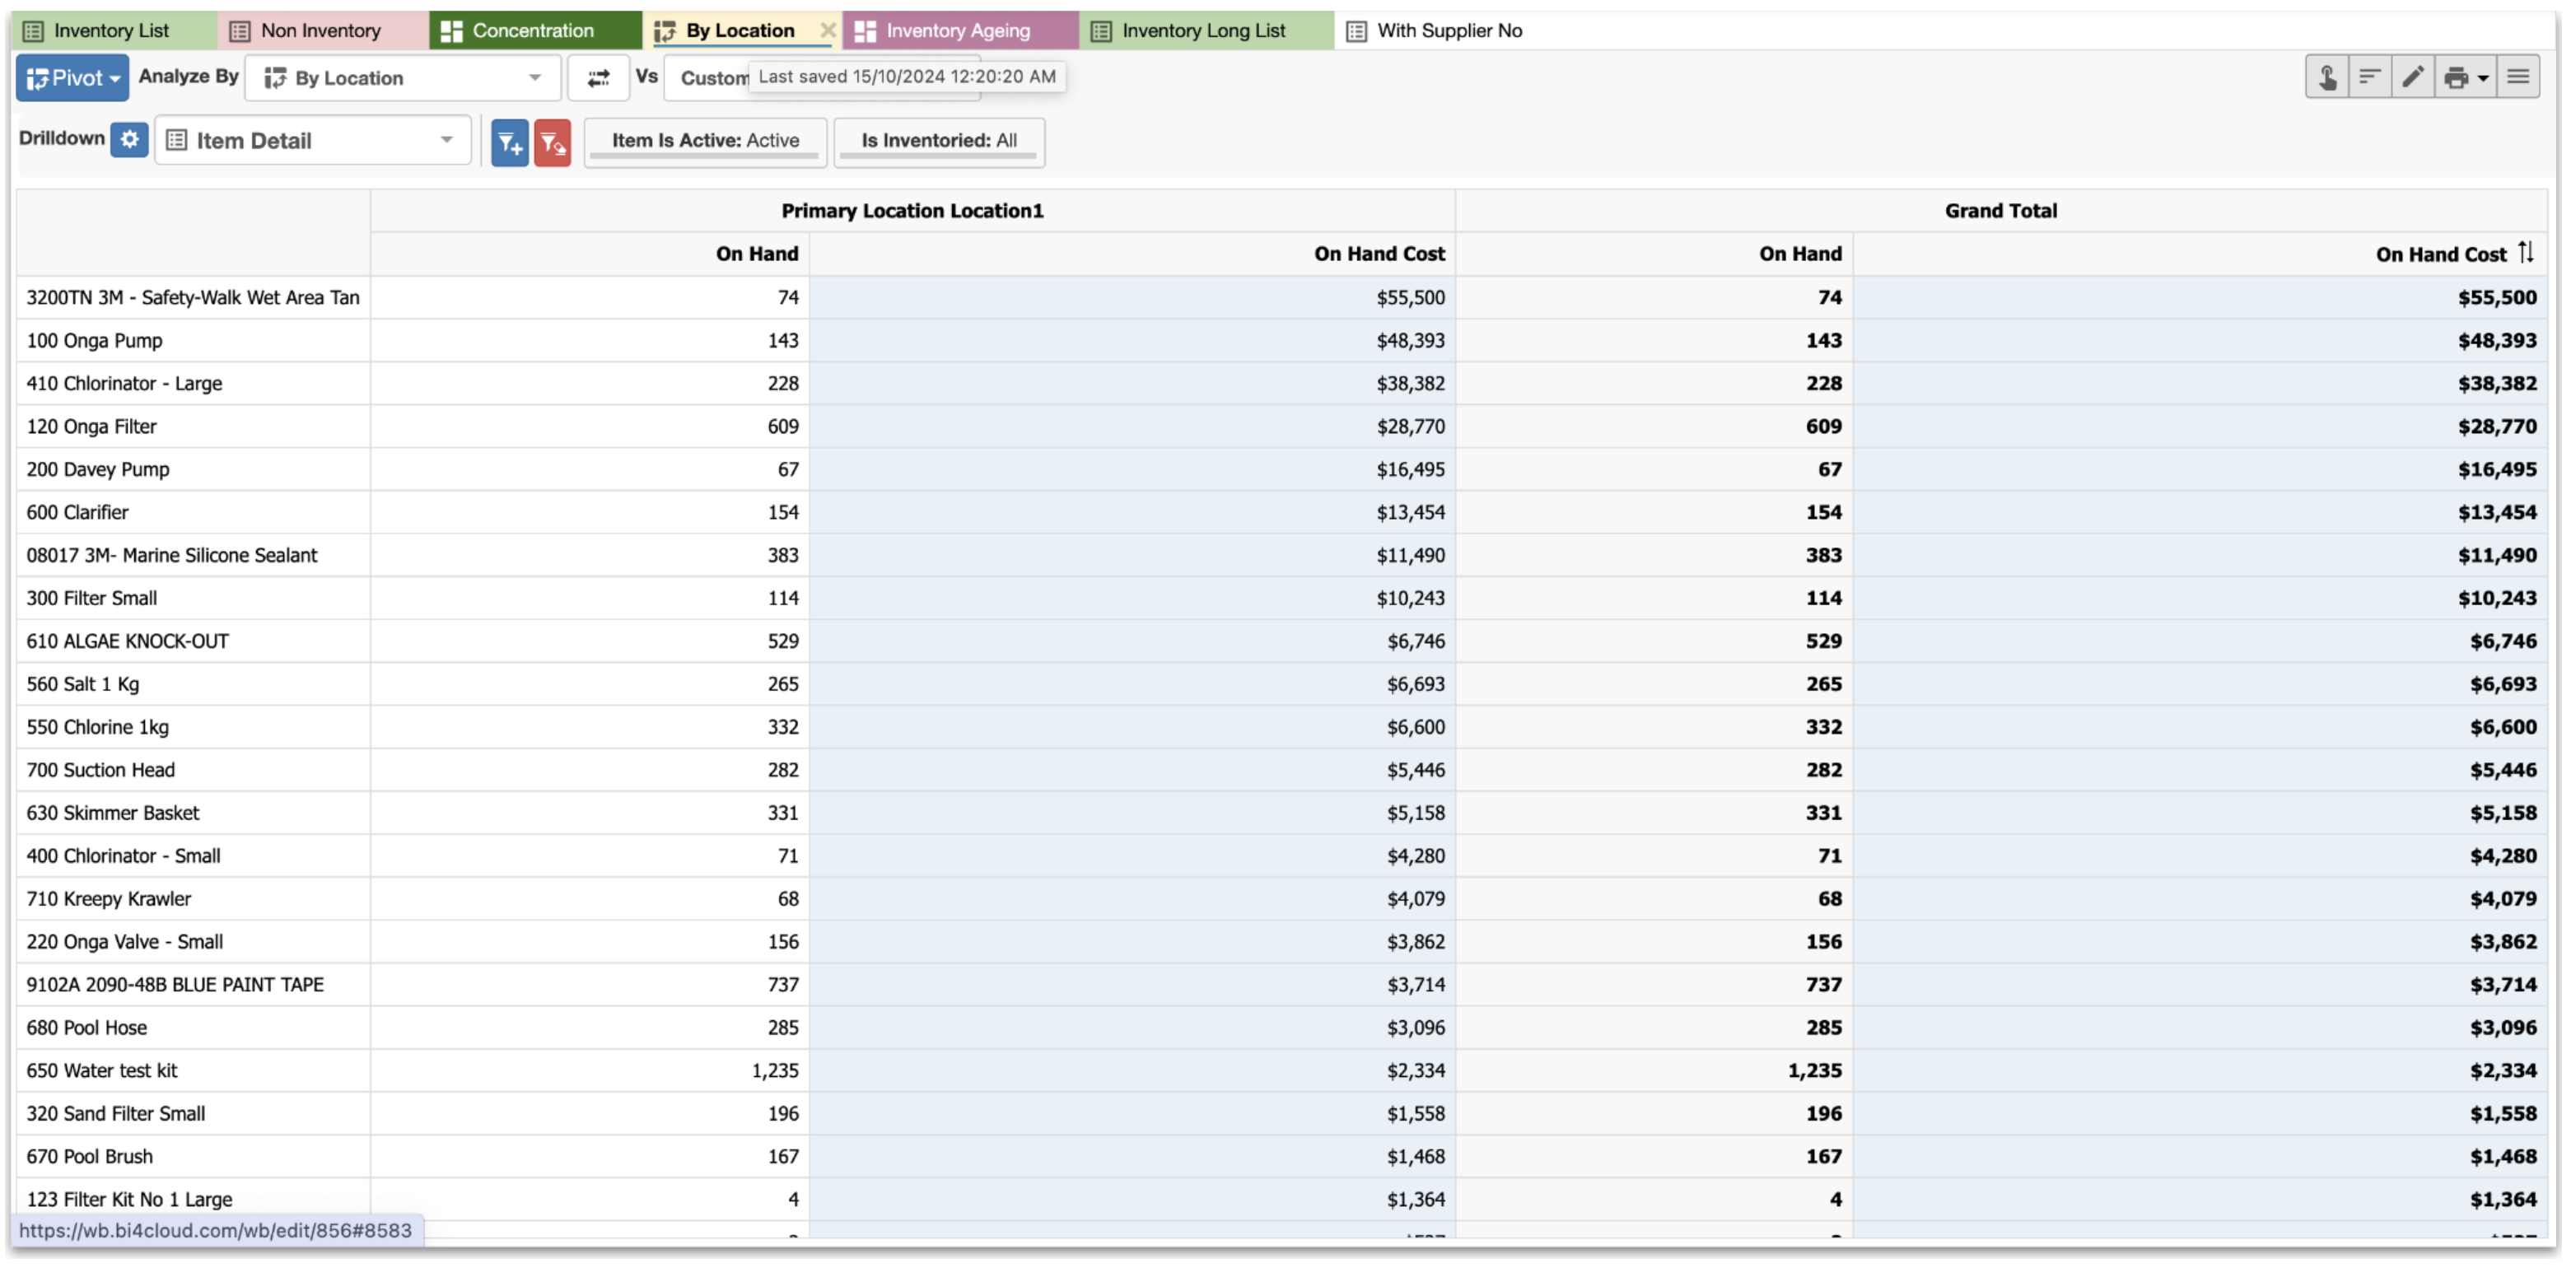Click the 609 On Hand cell for Onga Filter
Viewport: 2576px width, 1268px height.
tap(590, 427)
